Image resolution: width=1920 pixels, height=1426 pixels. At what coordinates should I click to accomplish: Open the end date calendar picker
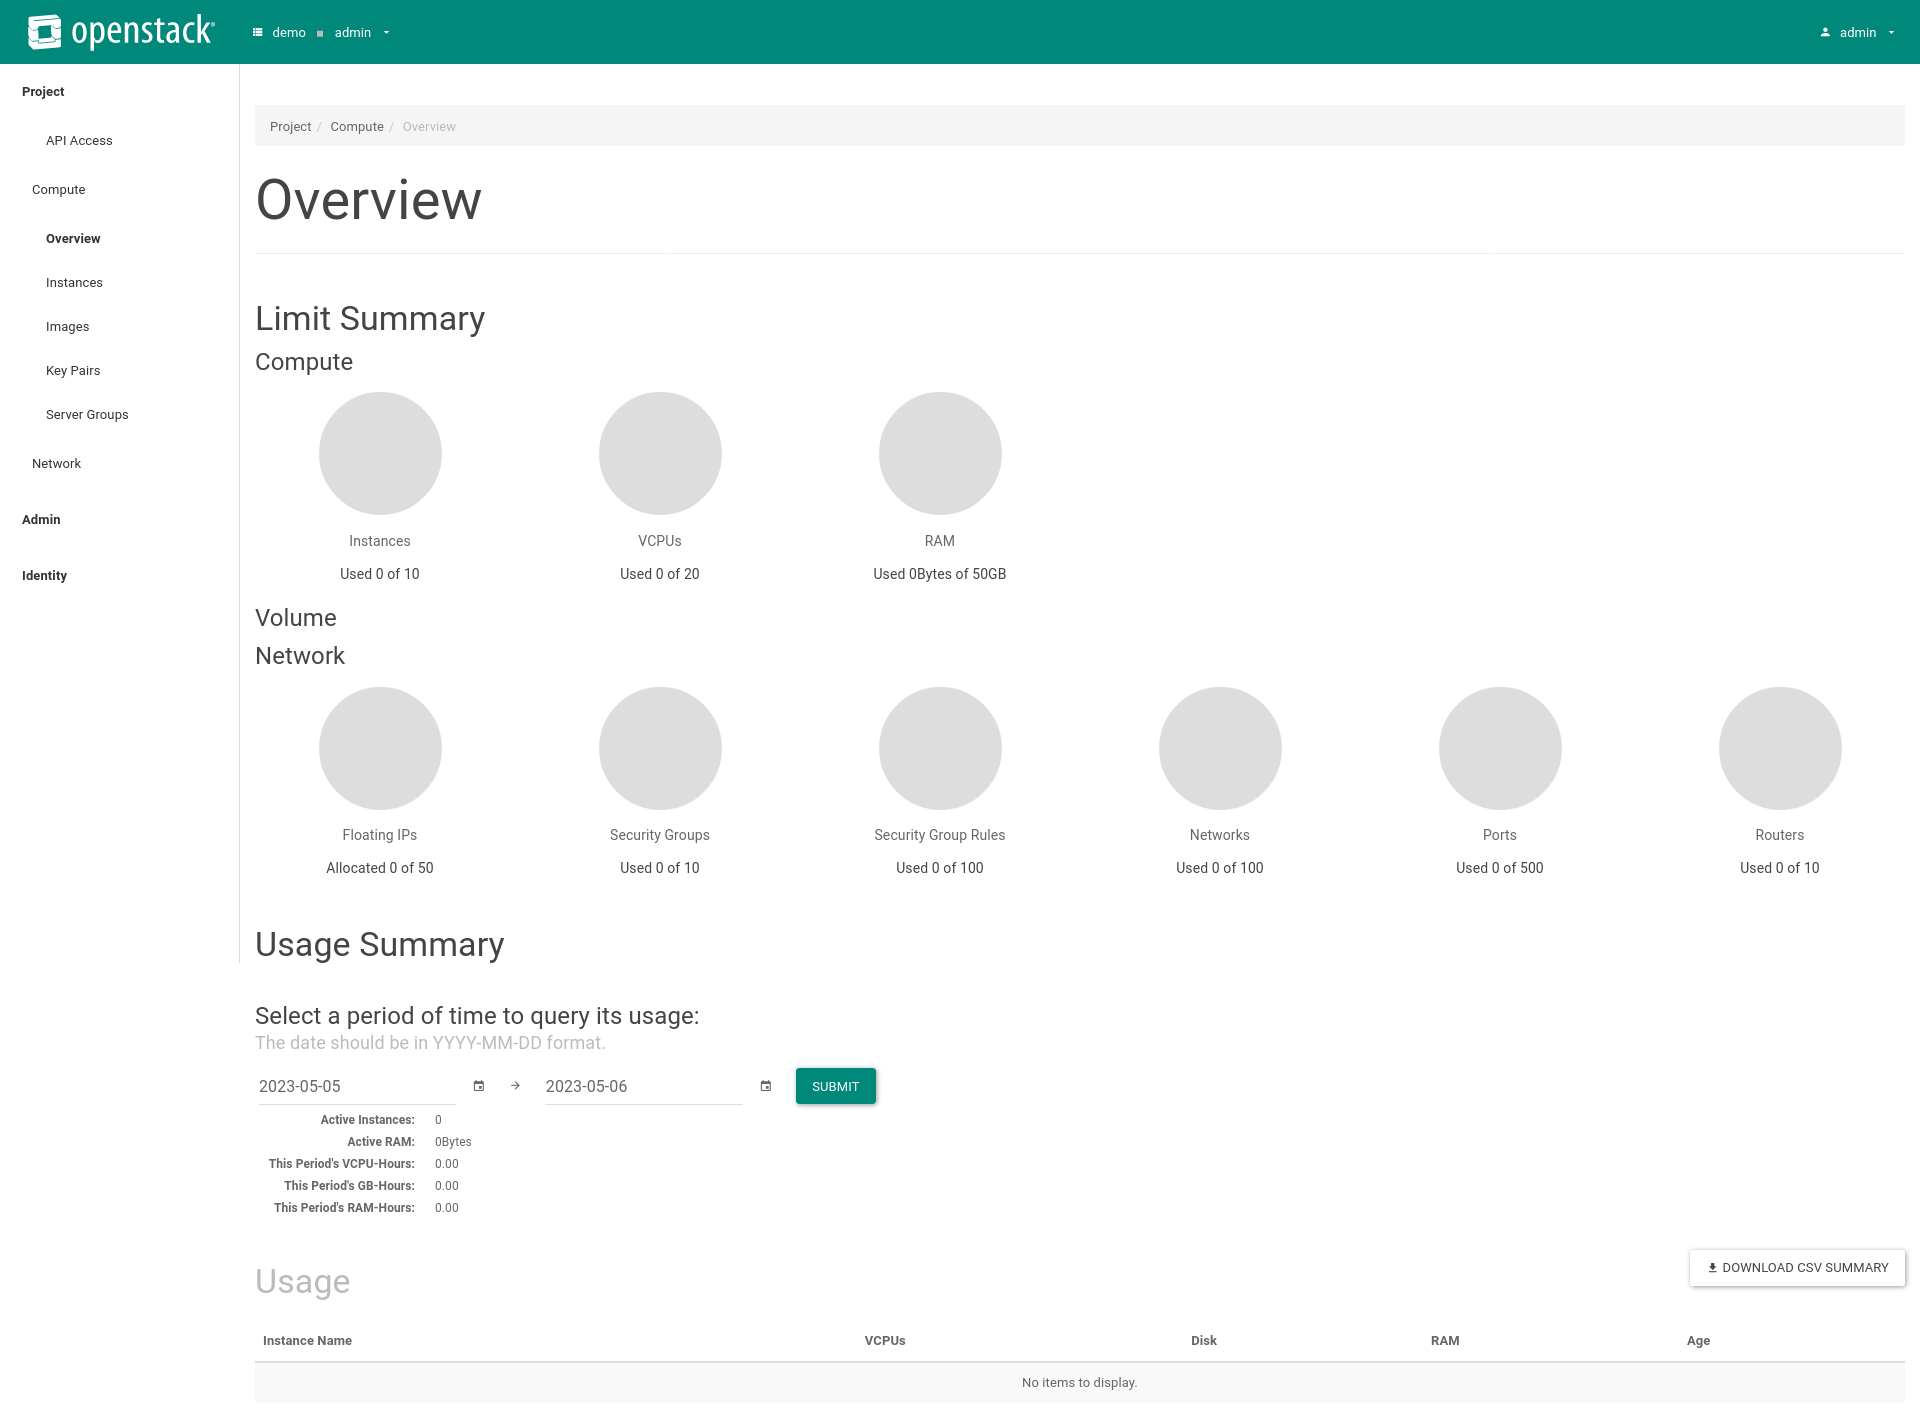(765, 1085)
